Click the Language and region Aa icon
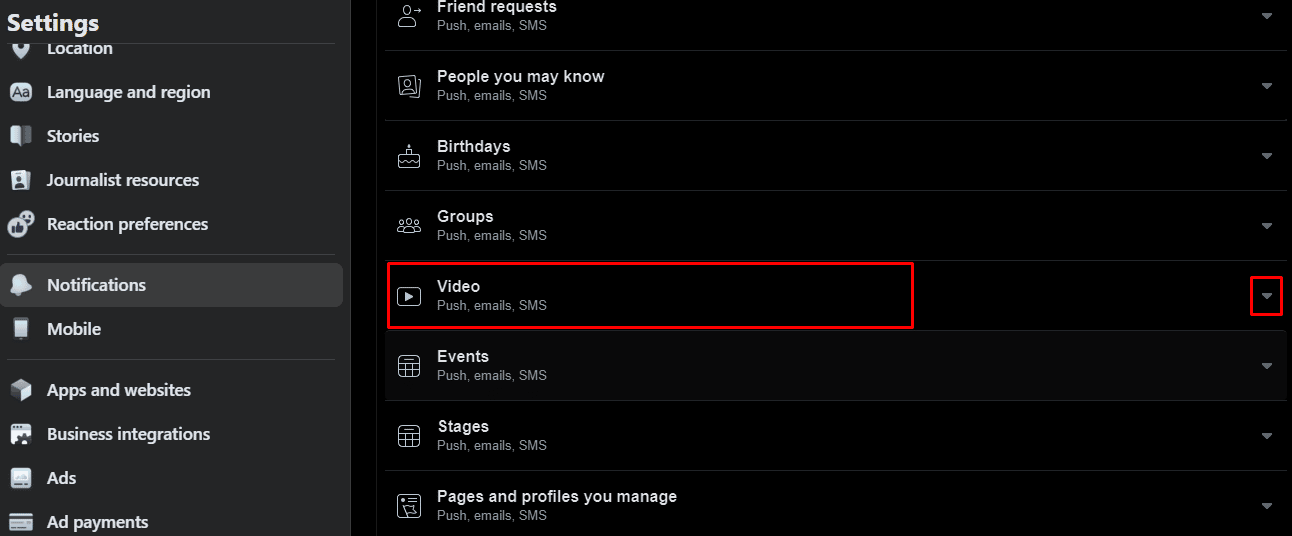1292x536 pixels. [21, 92]
